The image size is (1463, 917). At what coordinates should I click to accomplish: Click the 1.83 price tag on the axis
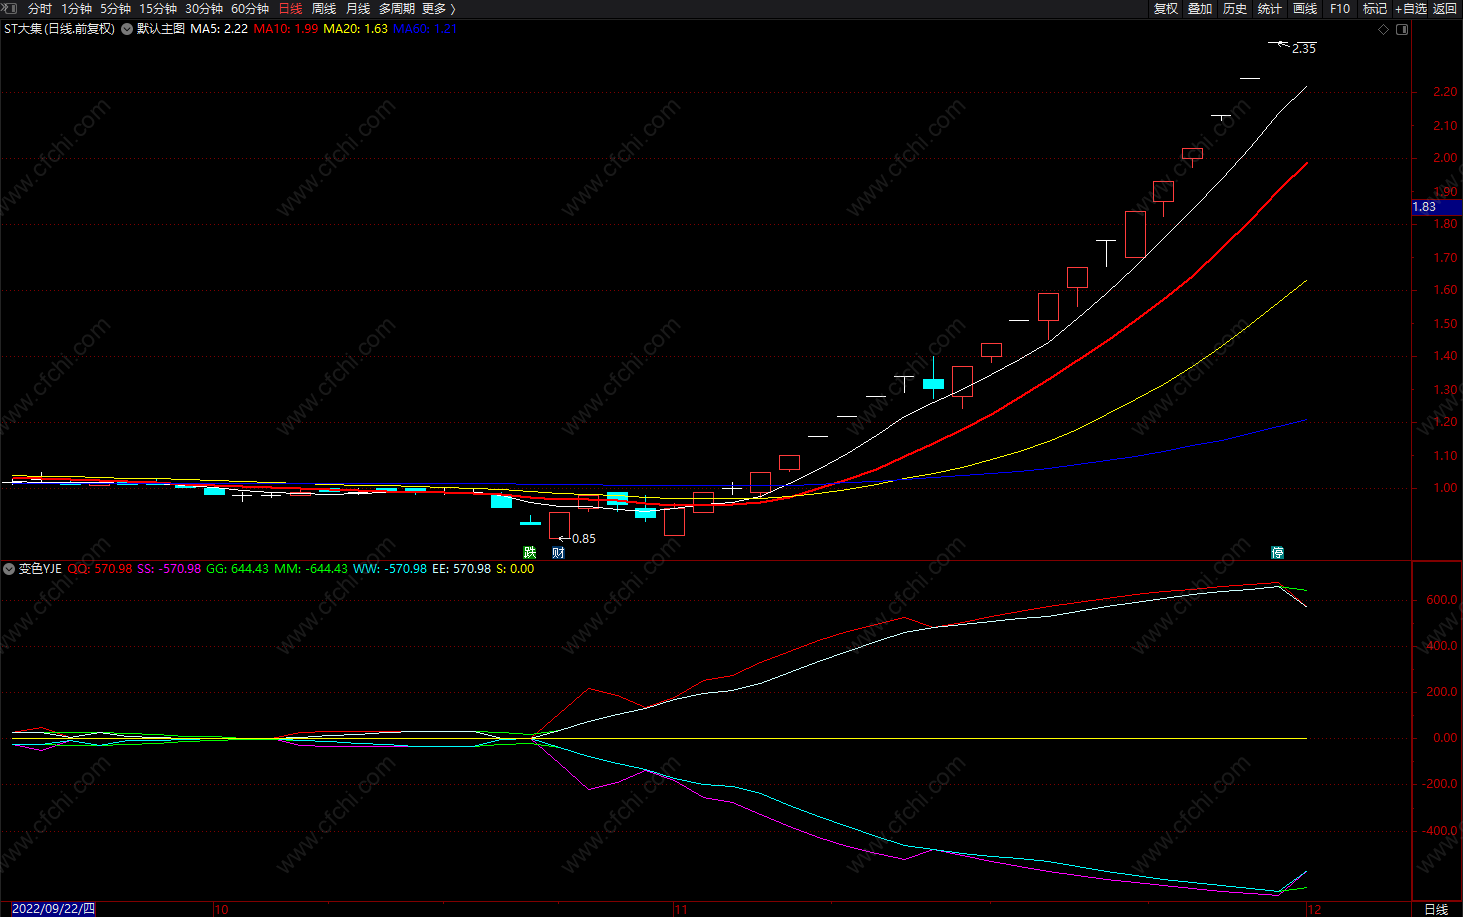(1436, 207)
